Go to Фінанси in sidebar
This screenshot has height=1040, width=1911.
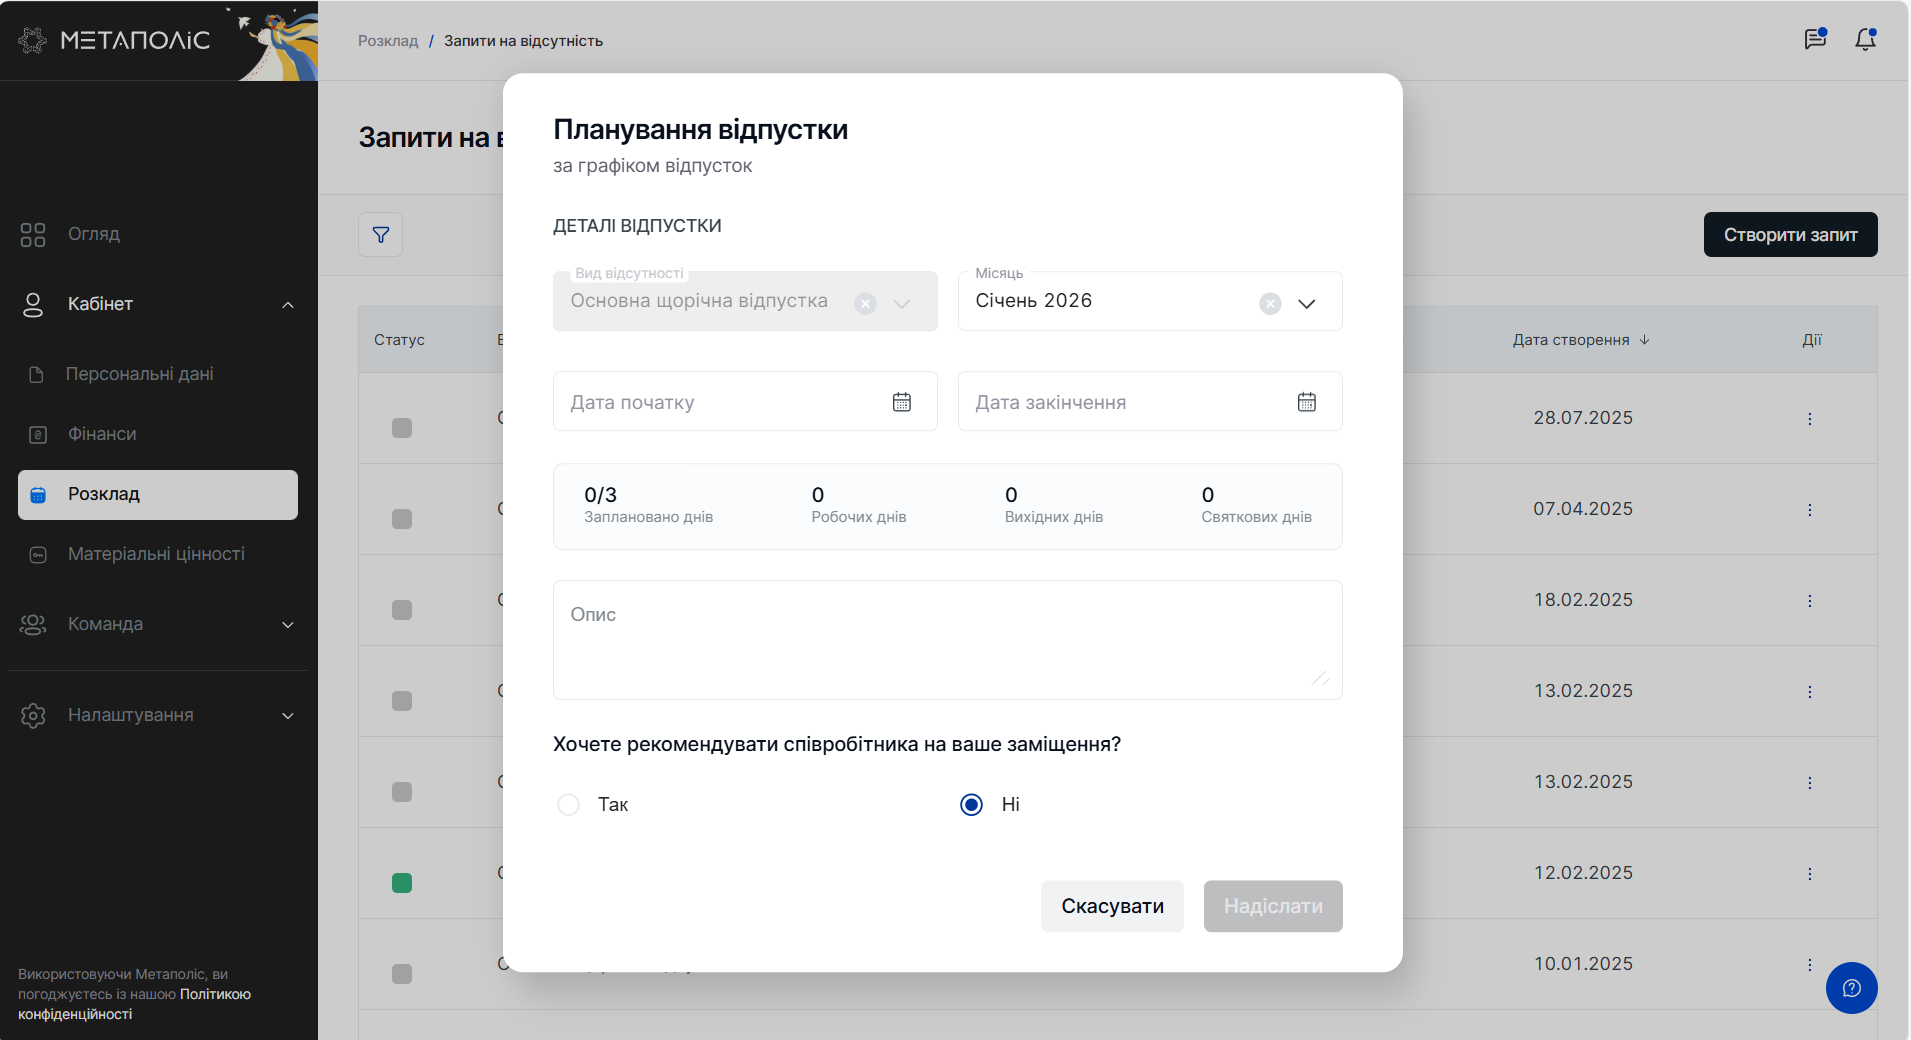coord(102,434)
